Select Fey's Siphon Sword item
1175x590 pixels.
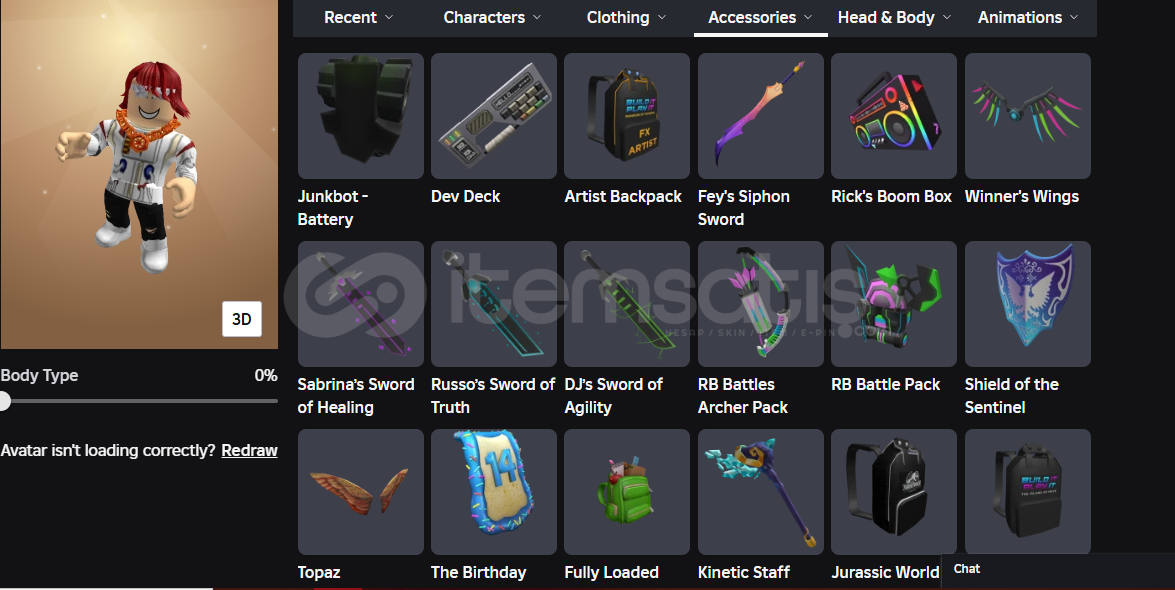pos(761,115)
